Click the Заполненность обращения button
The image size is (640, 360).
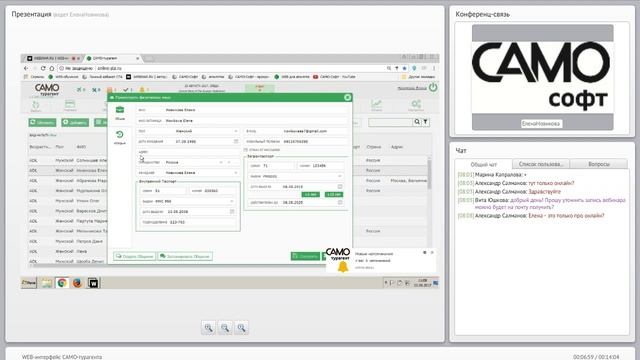tap(185, 256)
